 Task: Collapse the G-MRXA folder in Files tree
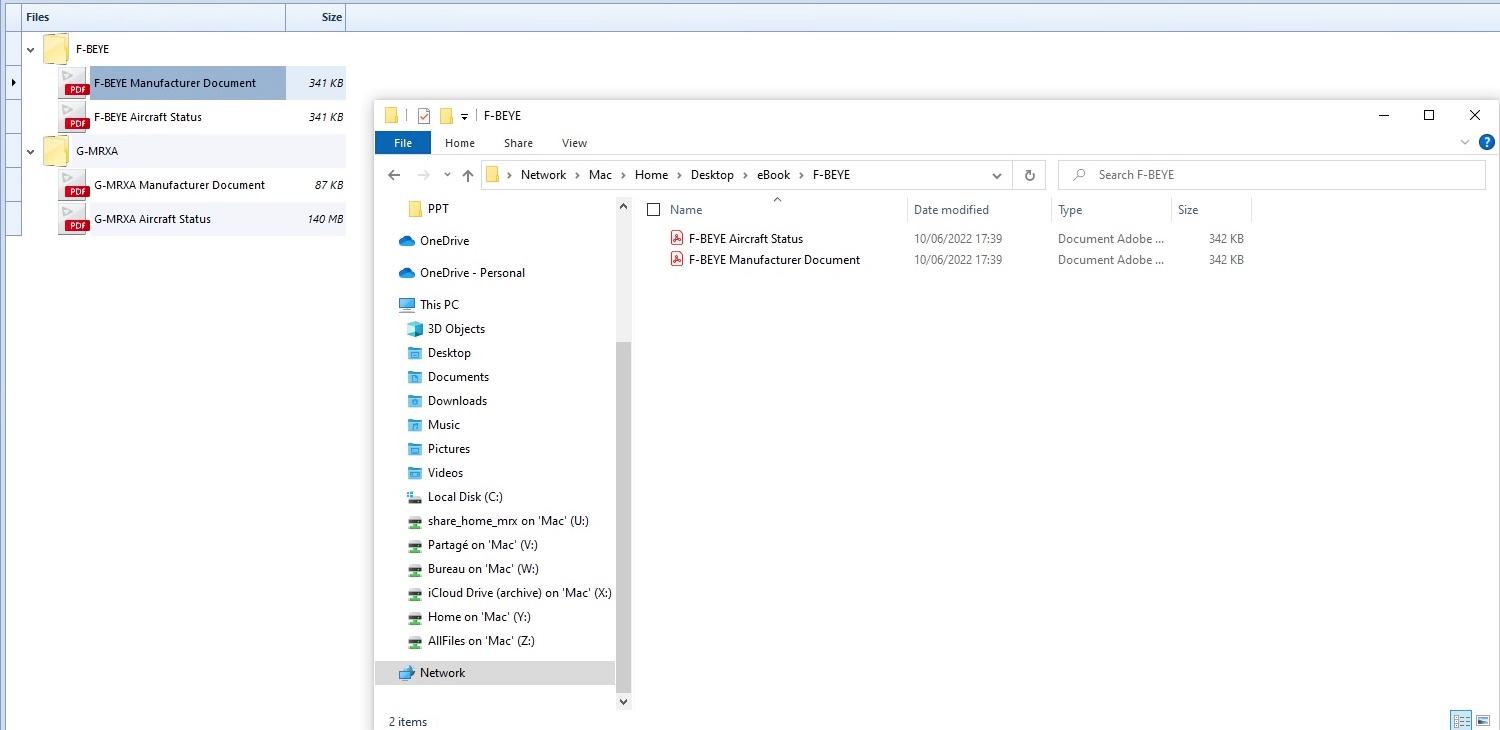pyautogui.click(x=31, y=151)
